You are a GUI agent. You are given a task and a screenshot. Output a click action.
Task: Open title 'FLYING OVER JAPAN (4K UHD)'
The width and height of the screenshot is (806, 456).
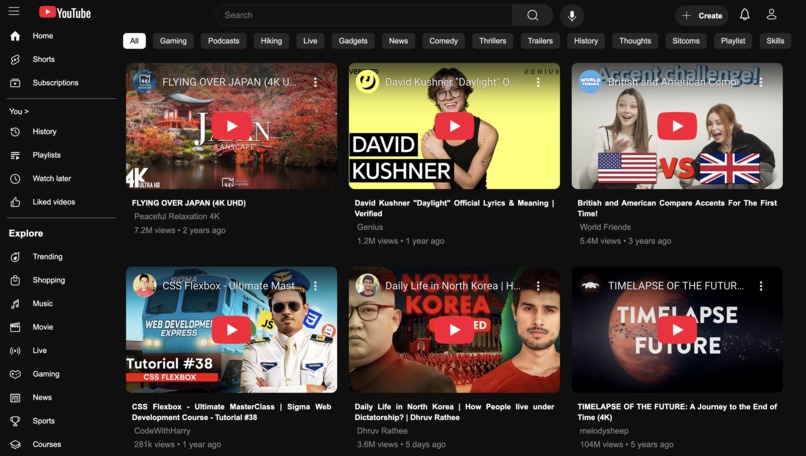pos(189,203)
